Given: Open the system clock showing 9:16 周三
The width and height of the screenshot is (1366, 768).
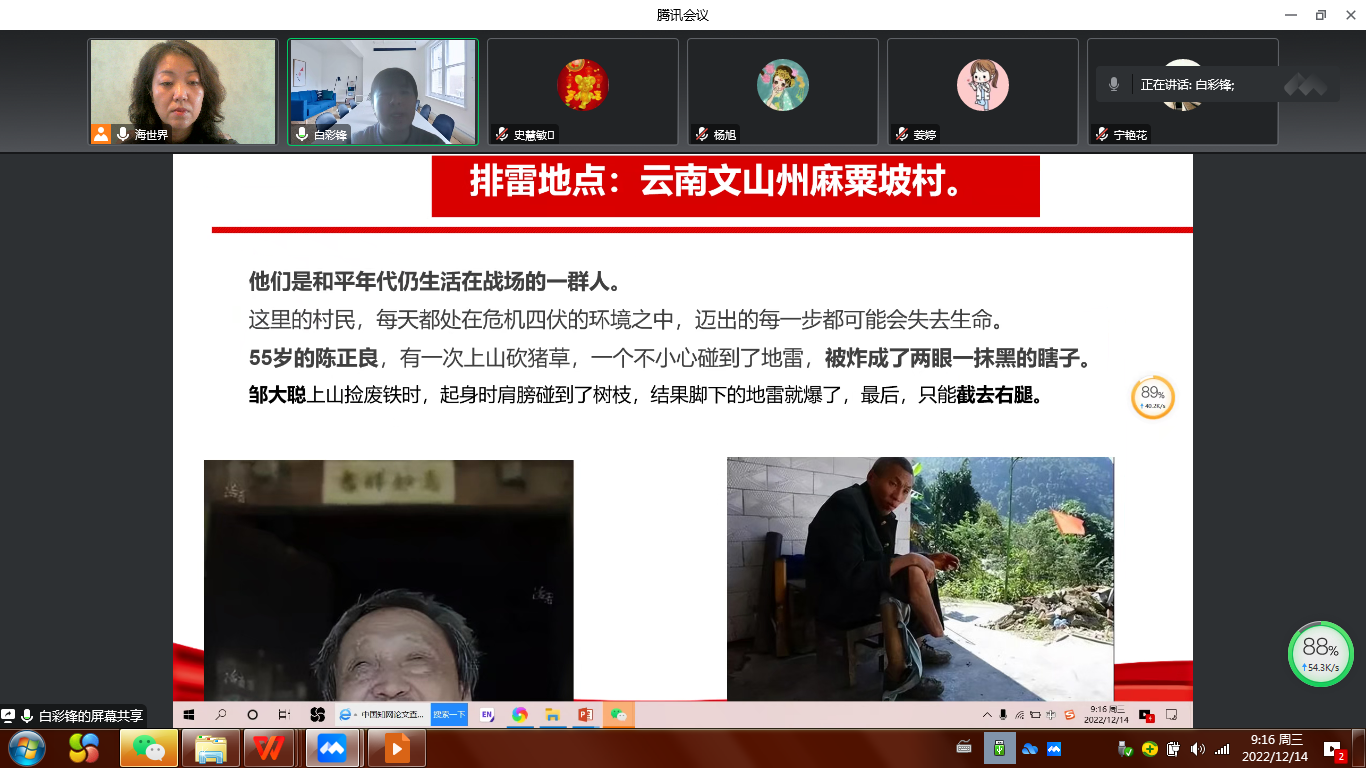Looking at the screenshot, I should click(x=1275, y=748).
